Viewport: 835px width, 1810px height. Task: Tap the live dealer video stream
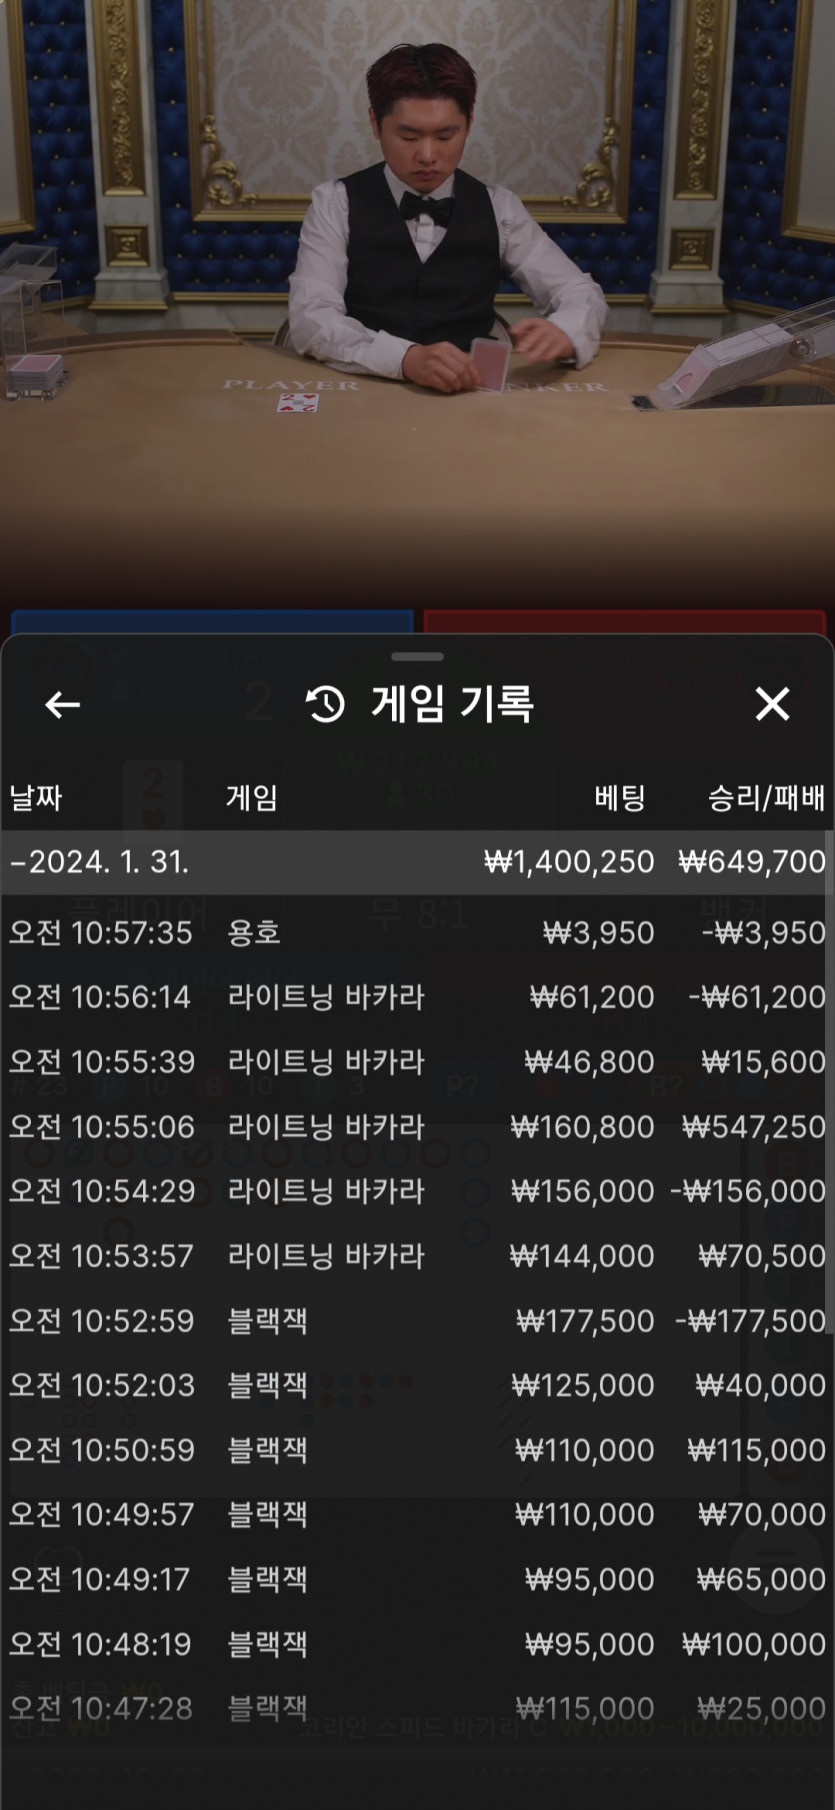(417, 300)
